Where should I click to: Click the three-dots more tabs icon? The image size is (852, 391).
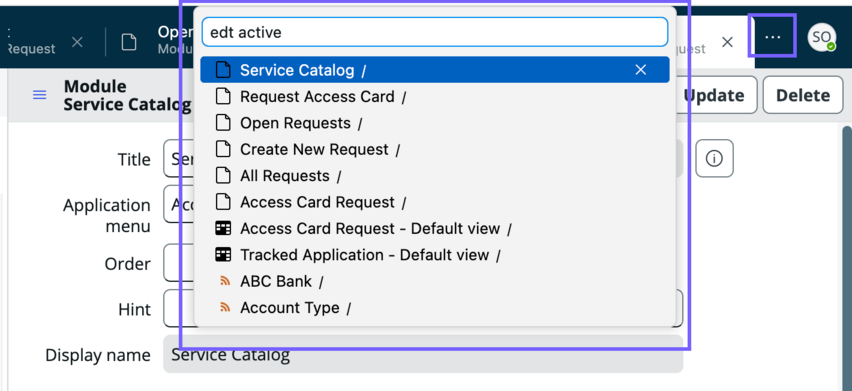tap(772, 37)
